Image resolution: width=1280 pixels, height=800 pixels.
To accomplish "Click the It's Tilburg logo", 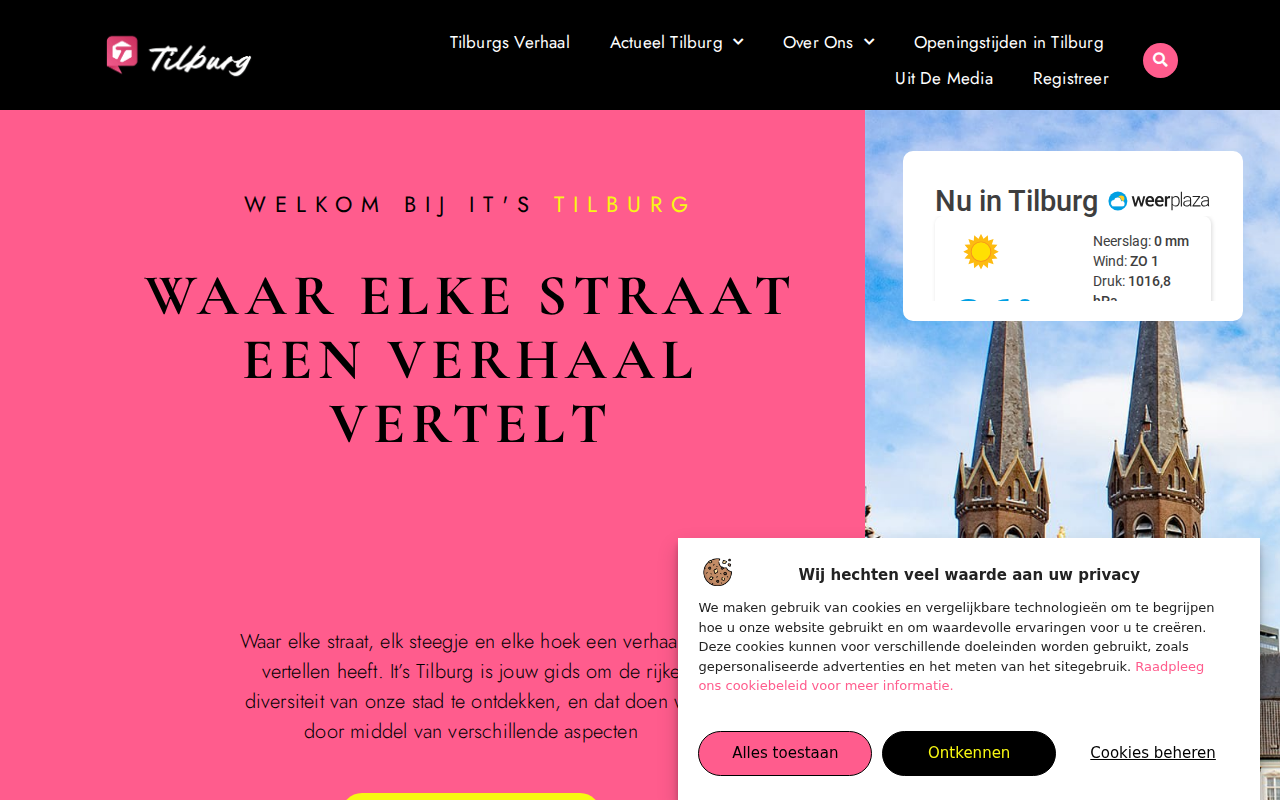I will coord(179,56).
